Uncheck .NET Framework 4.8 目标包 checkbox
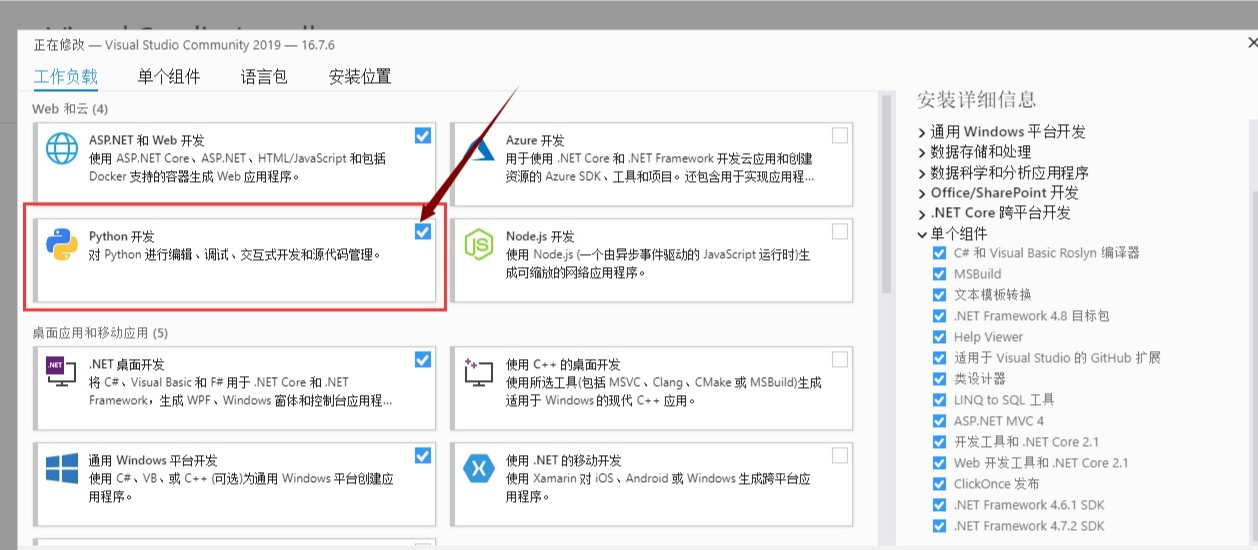 click(939, 316)
